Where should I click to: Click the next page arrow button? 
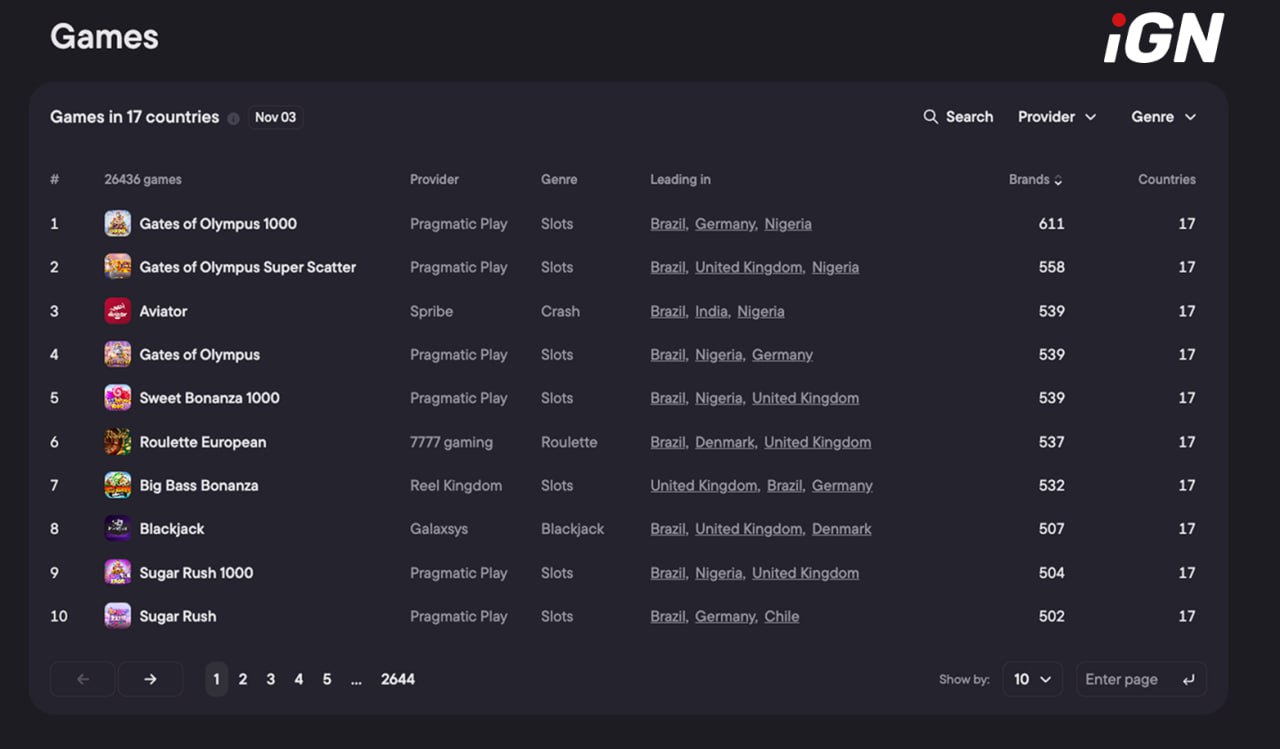coord(150,679)
